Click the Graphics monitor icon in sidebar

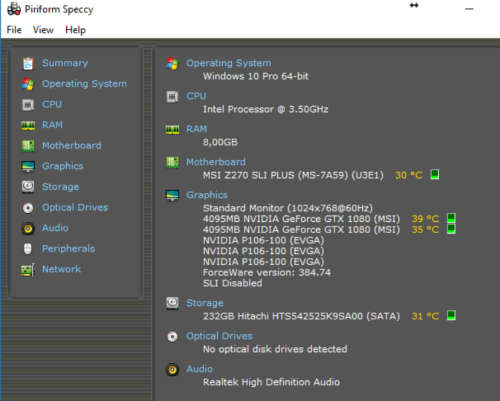click(28, 166)
